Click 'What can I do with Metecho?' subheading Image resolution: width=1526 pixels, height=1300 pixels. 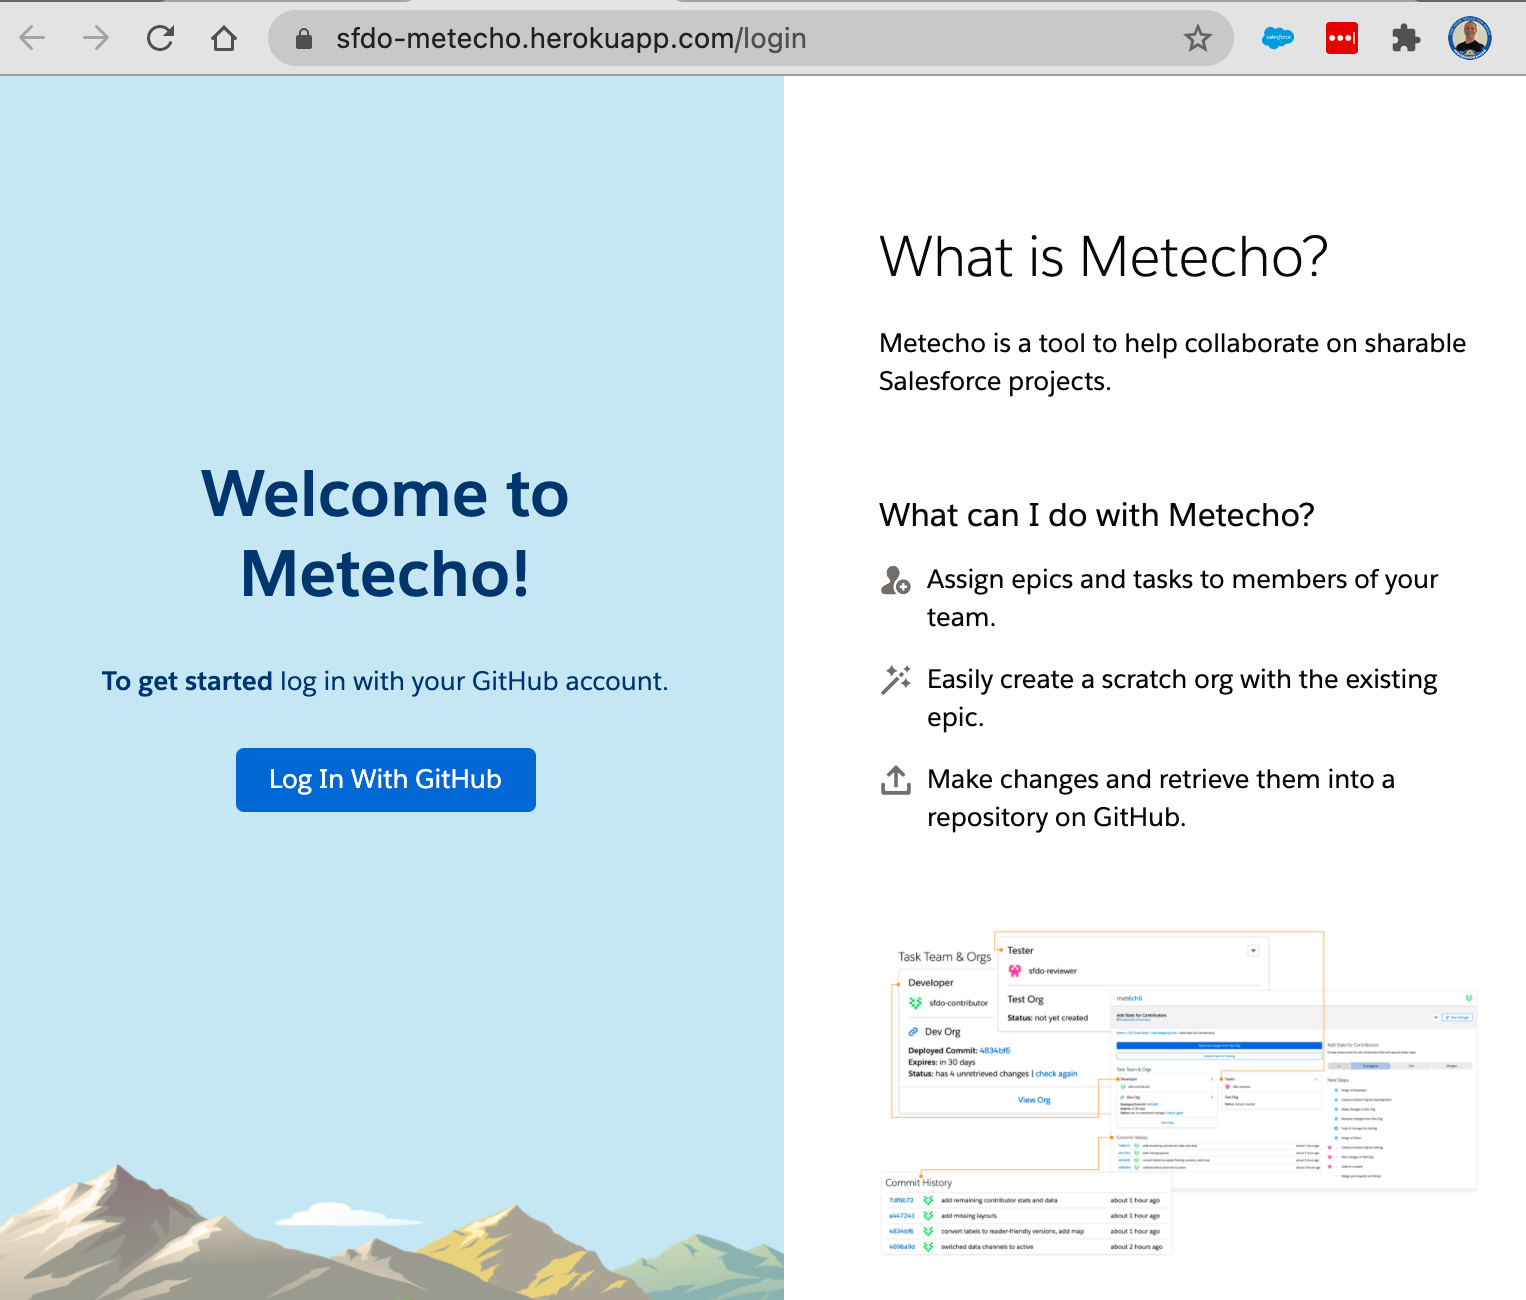click(x=1097, y=515)
